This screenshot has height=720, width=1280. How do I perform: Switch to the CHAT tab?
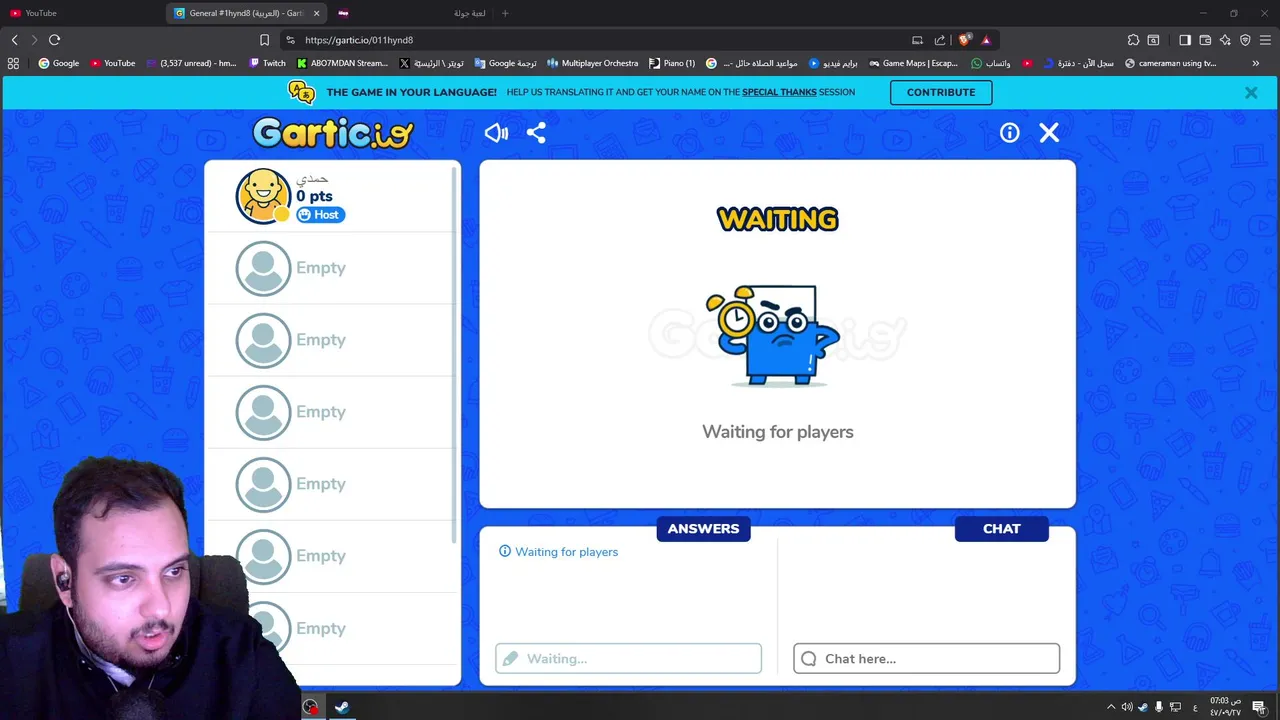tap(1001, 529)
